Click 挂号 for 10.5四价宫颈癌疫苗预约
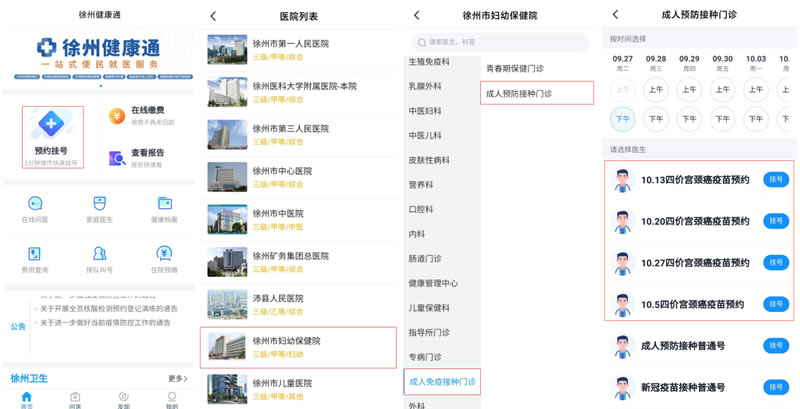Image resolution: width=800 pixels, height=409 pixels. (x=776, y=304)
